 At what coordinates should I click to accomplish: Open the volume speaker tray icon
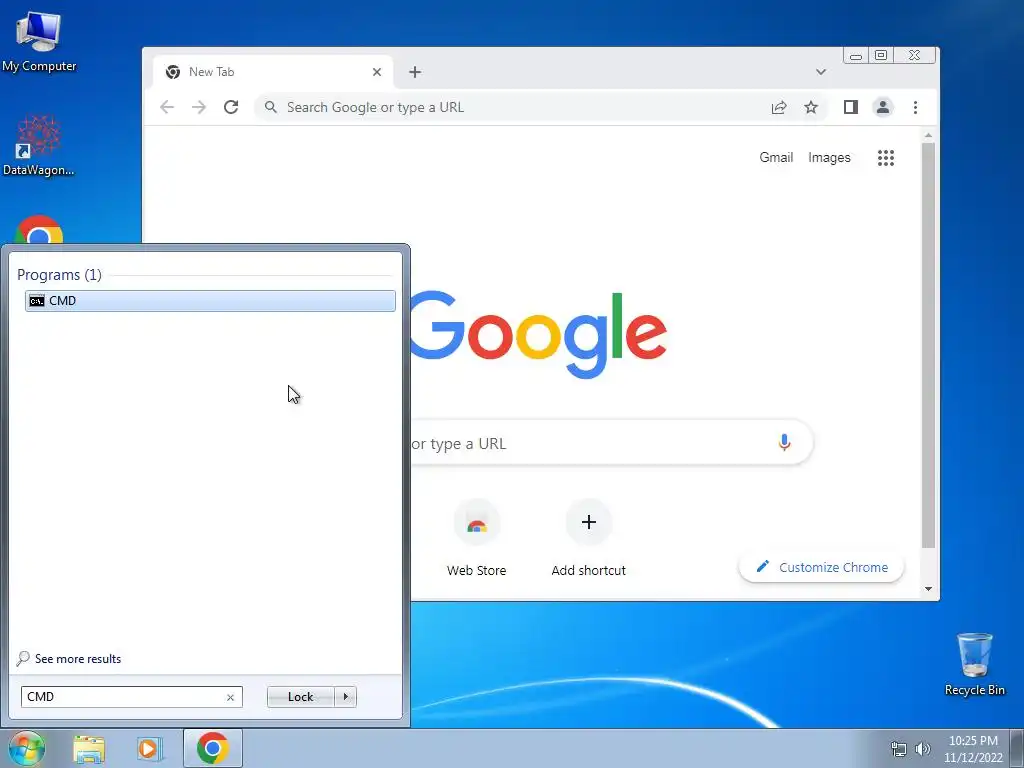[x=923, y=749]
